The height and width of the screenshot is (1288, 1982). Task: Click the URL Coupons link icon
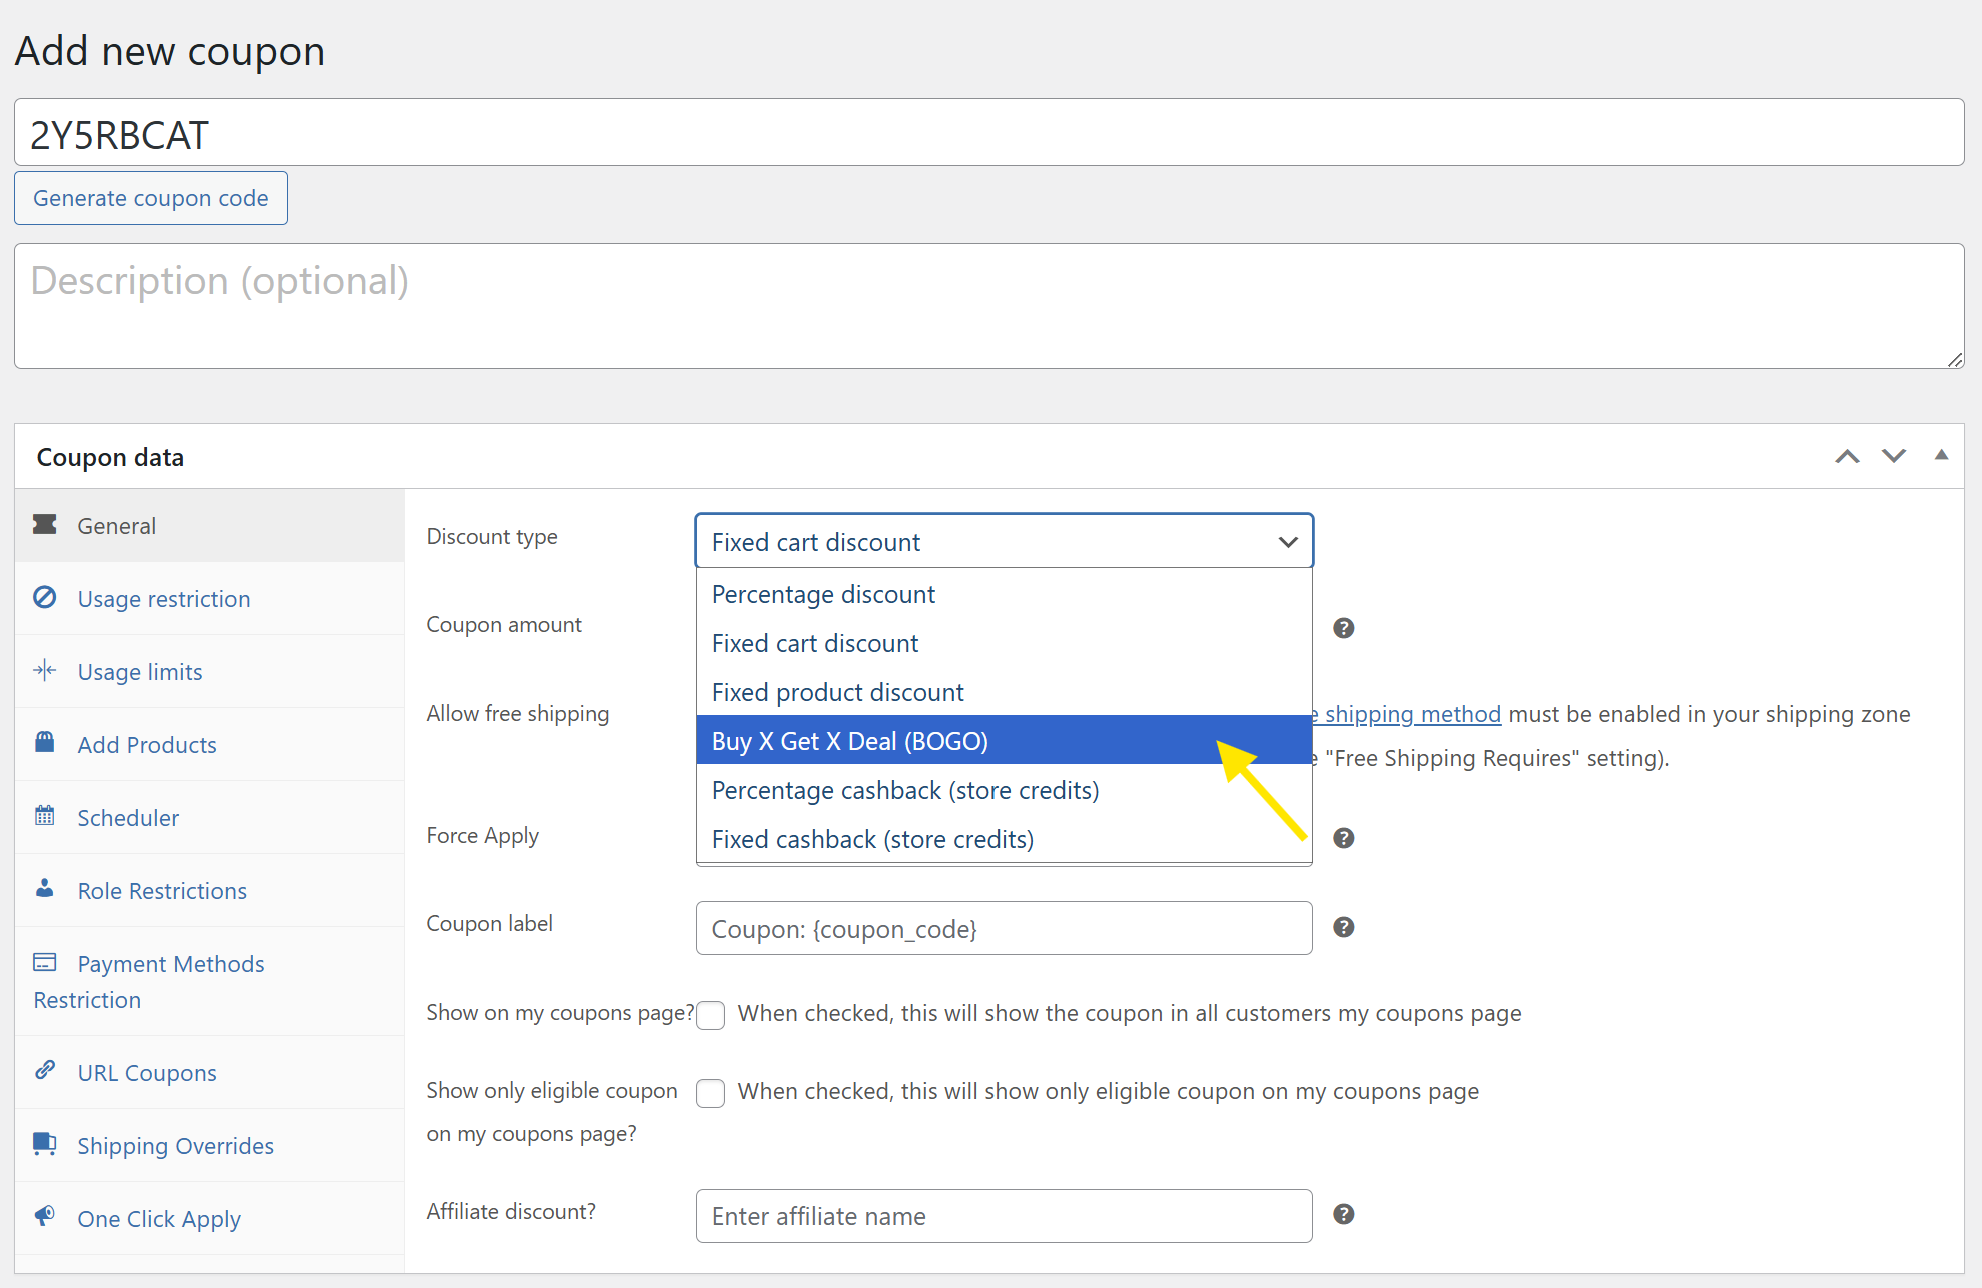point(45,1070)
